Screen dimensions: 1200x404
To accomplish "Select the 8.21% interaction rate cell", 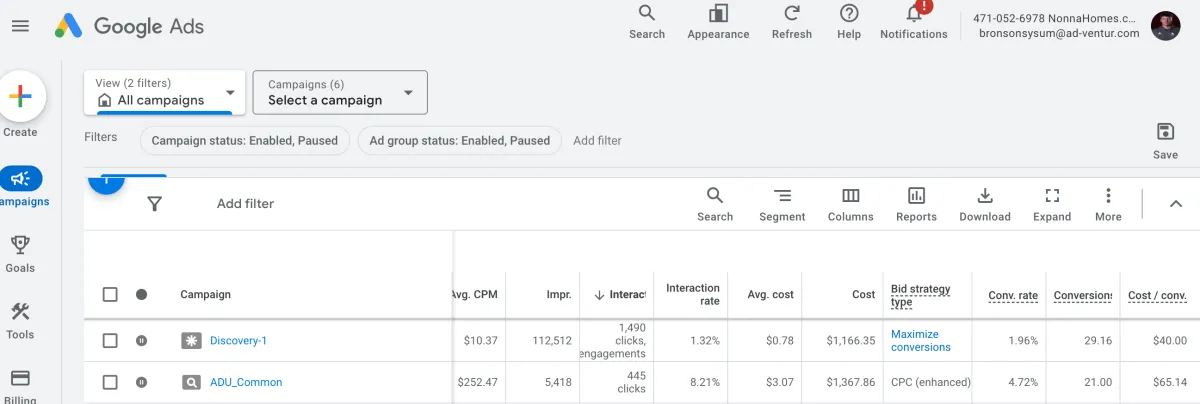I will point(704,382).
